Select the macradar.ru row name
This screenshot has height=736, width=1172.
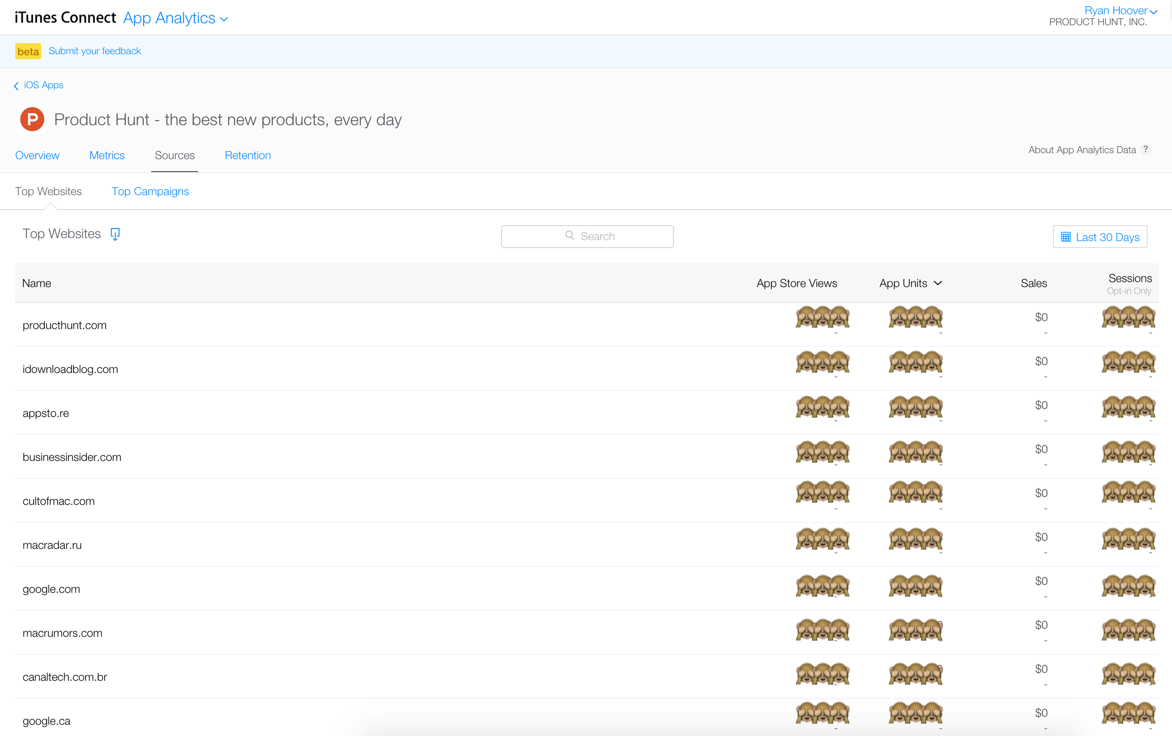click(x=52, y=545)
